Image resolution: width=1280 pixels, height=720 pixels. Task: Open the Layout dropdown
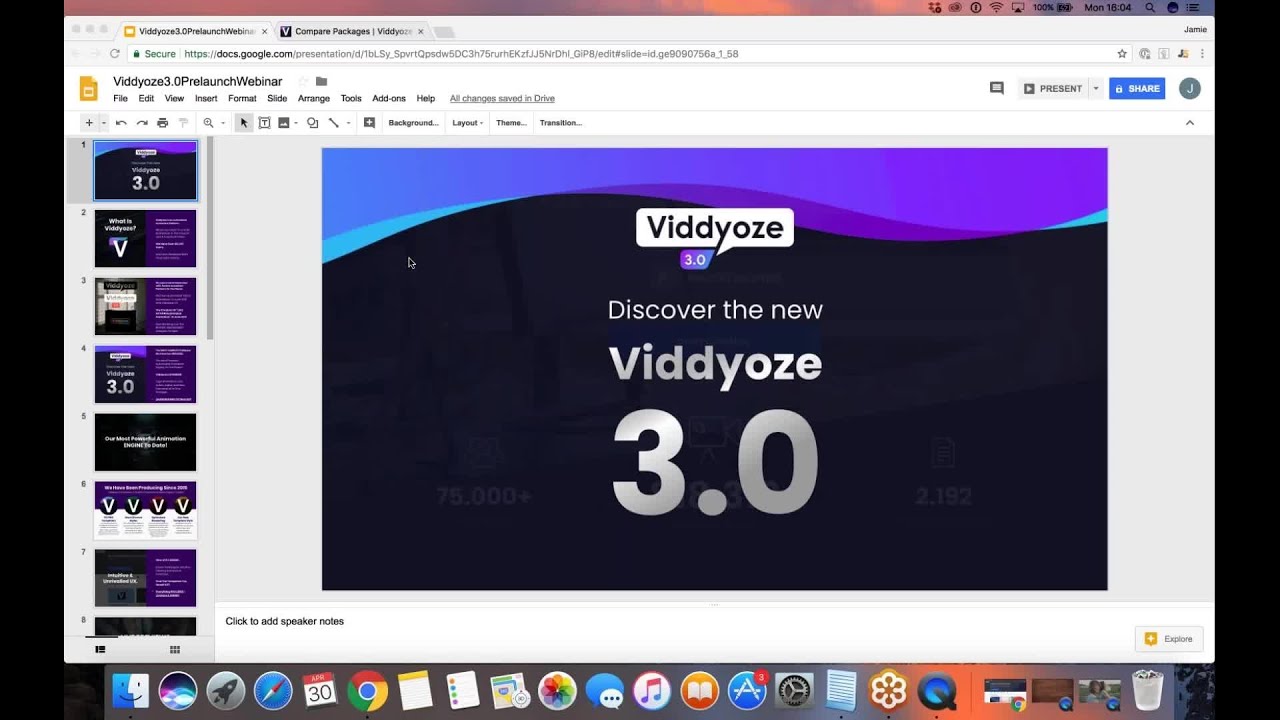(467, 123)
